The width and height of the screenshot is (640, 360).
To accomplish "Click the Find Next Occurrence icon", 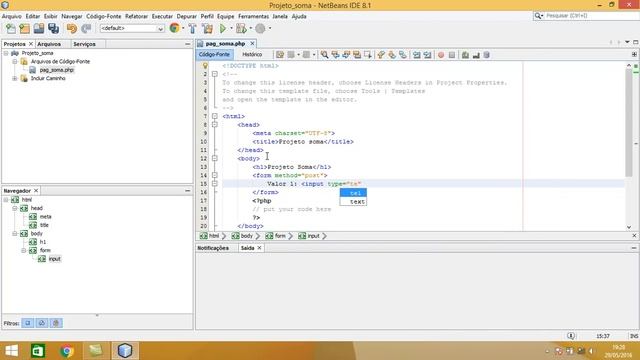I will click(x=346, y=55).
